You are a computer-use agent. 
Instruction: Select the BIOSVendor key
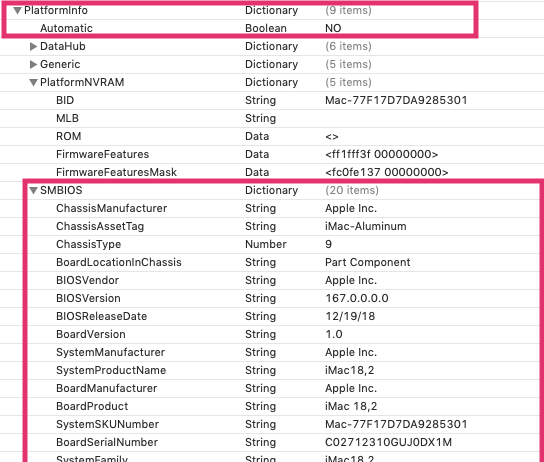[x=87, y=280]
